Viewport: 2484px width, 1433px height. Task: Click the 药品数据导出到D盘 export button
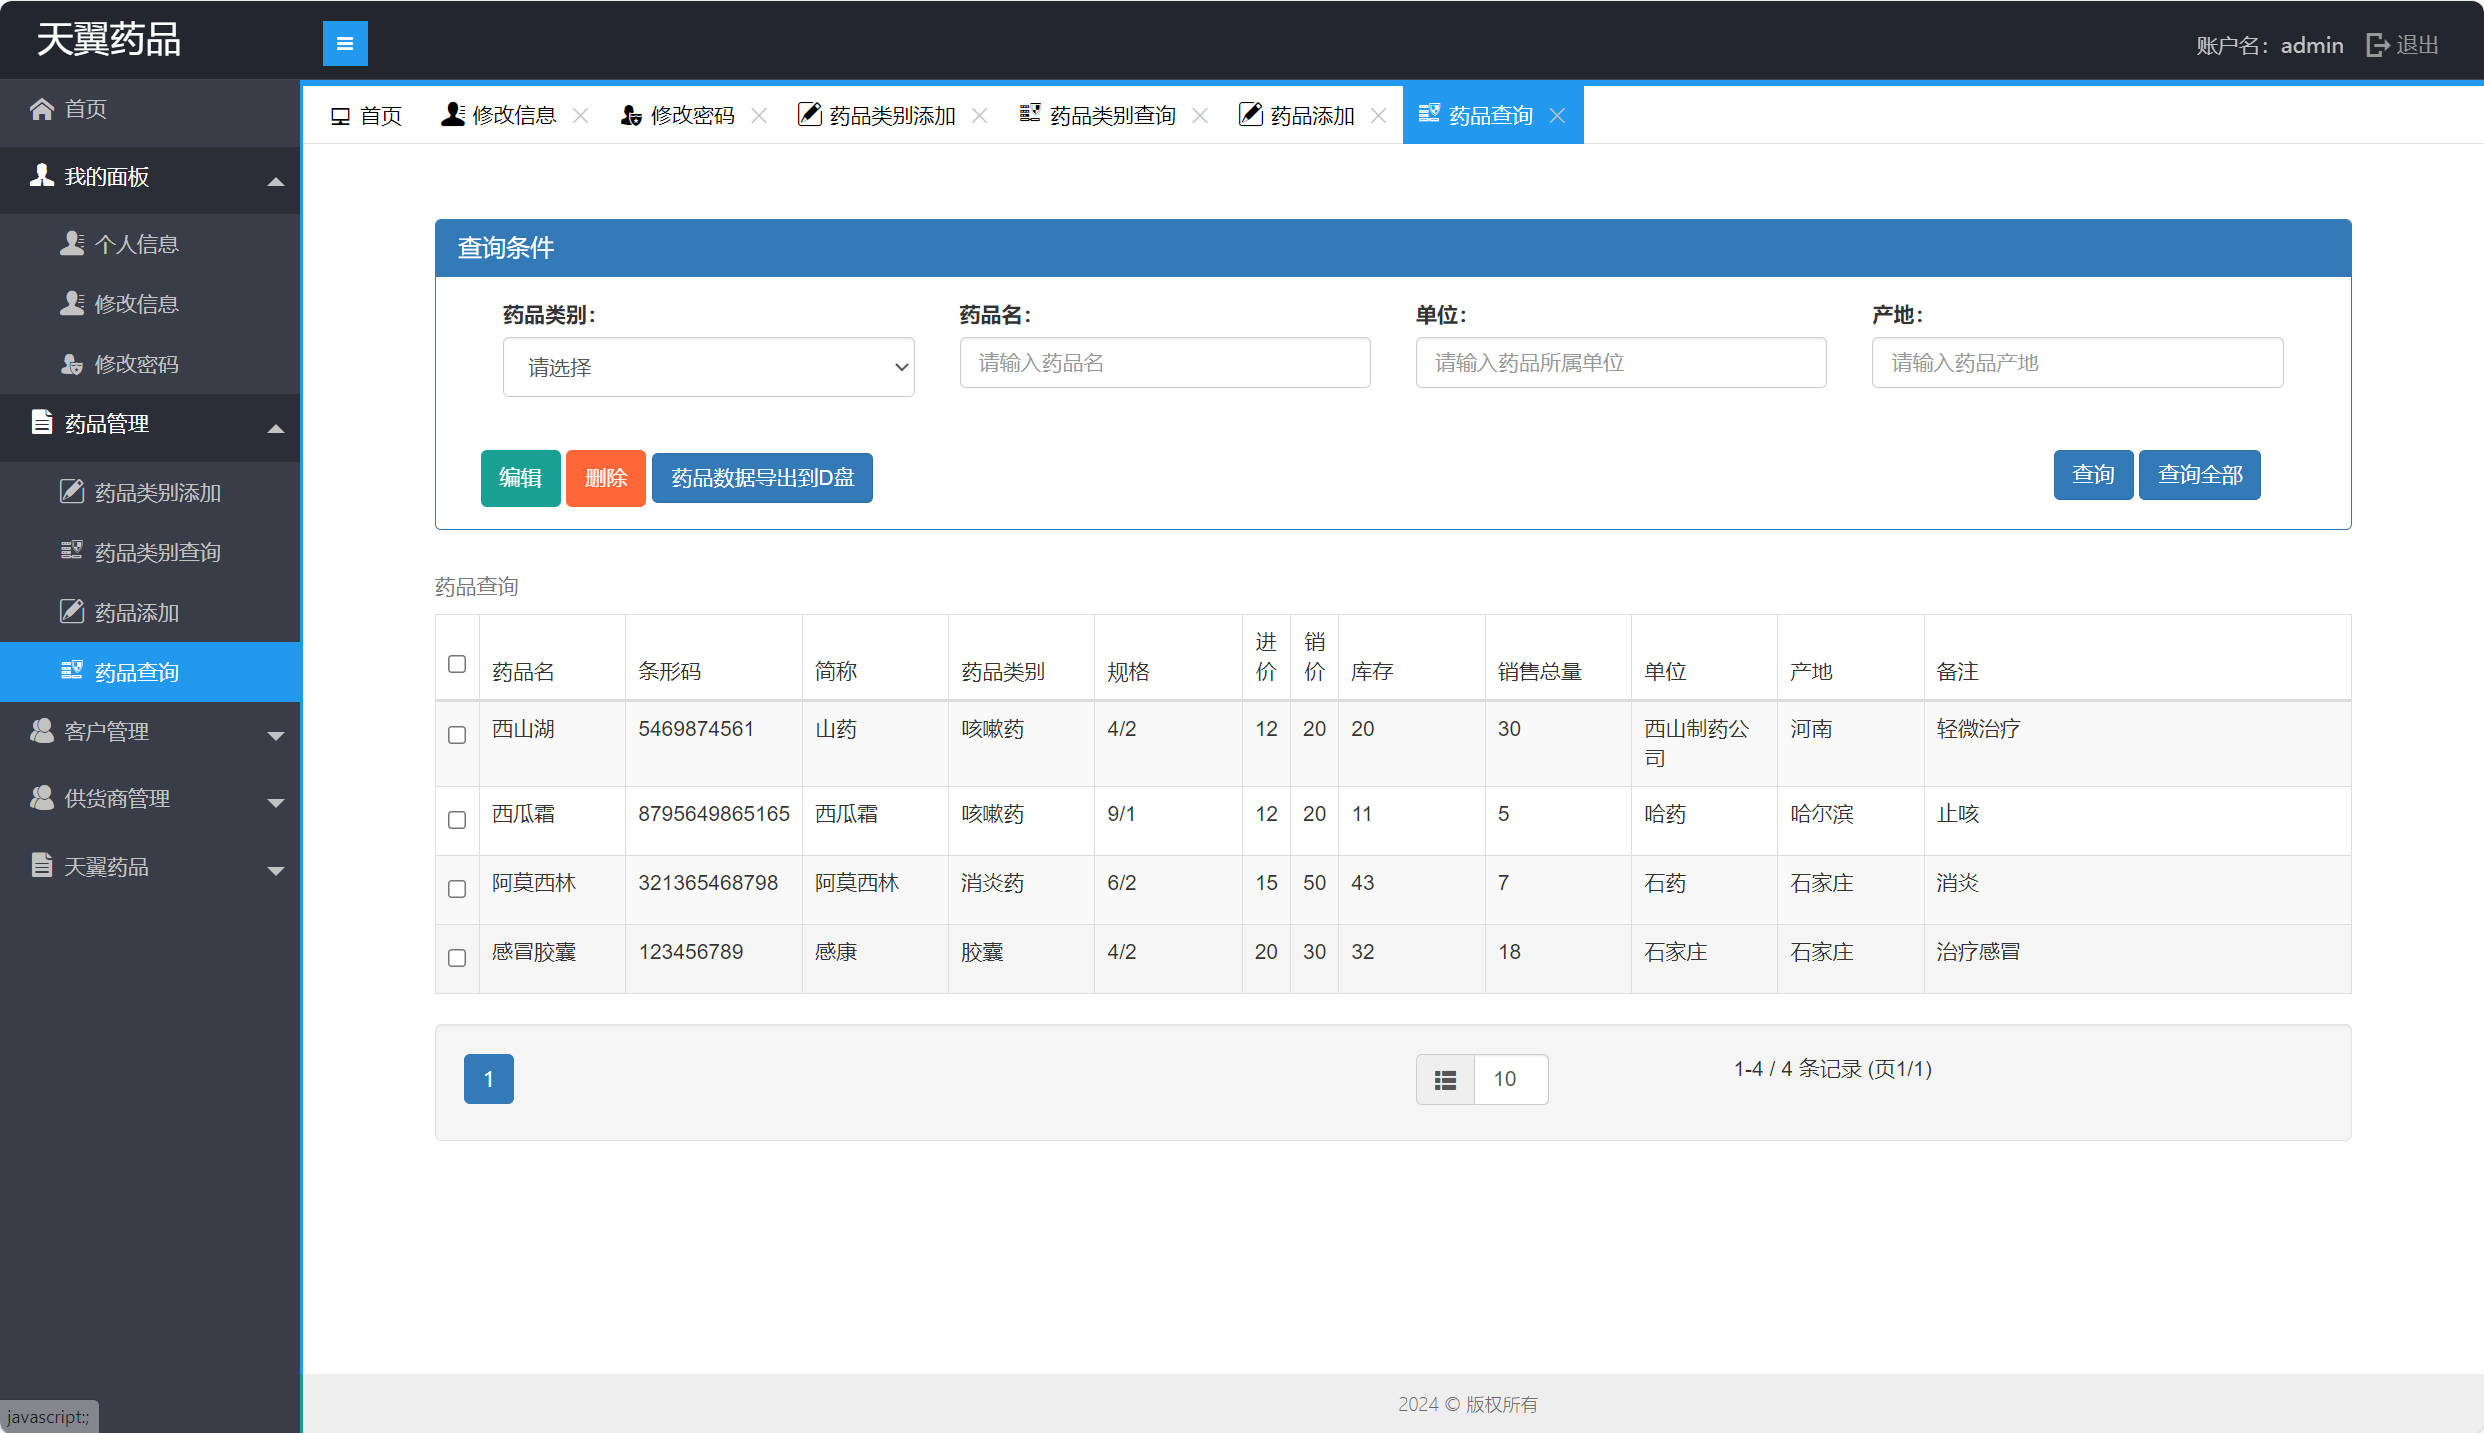tap(762, 478)
